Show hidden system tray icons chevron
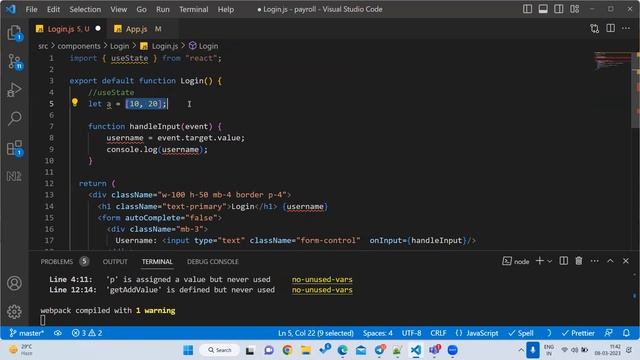The width and height of the screenshot is (640, 360). point(521,350)
